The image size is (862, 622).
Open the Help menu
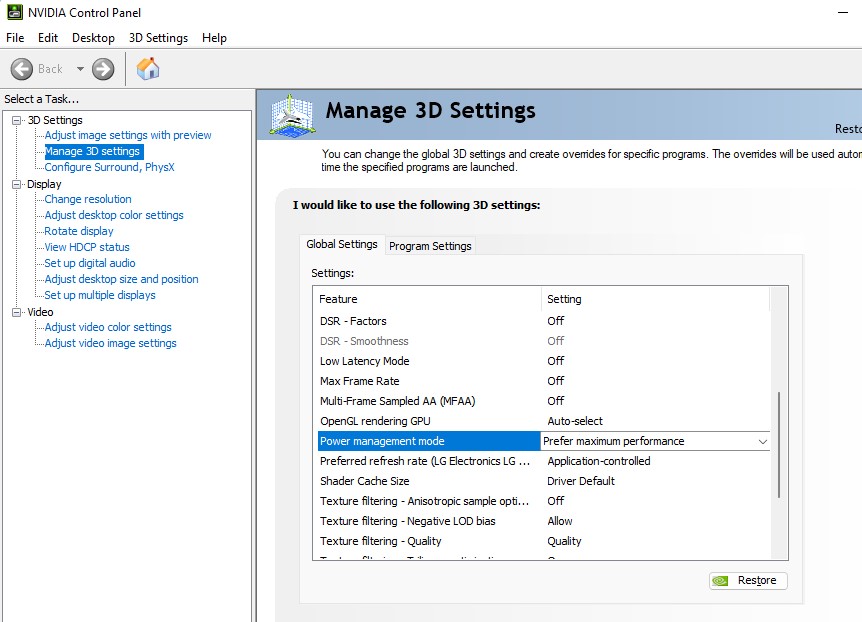[214, 38]
